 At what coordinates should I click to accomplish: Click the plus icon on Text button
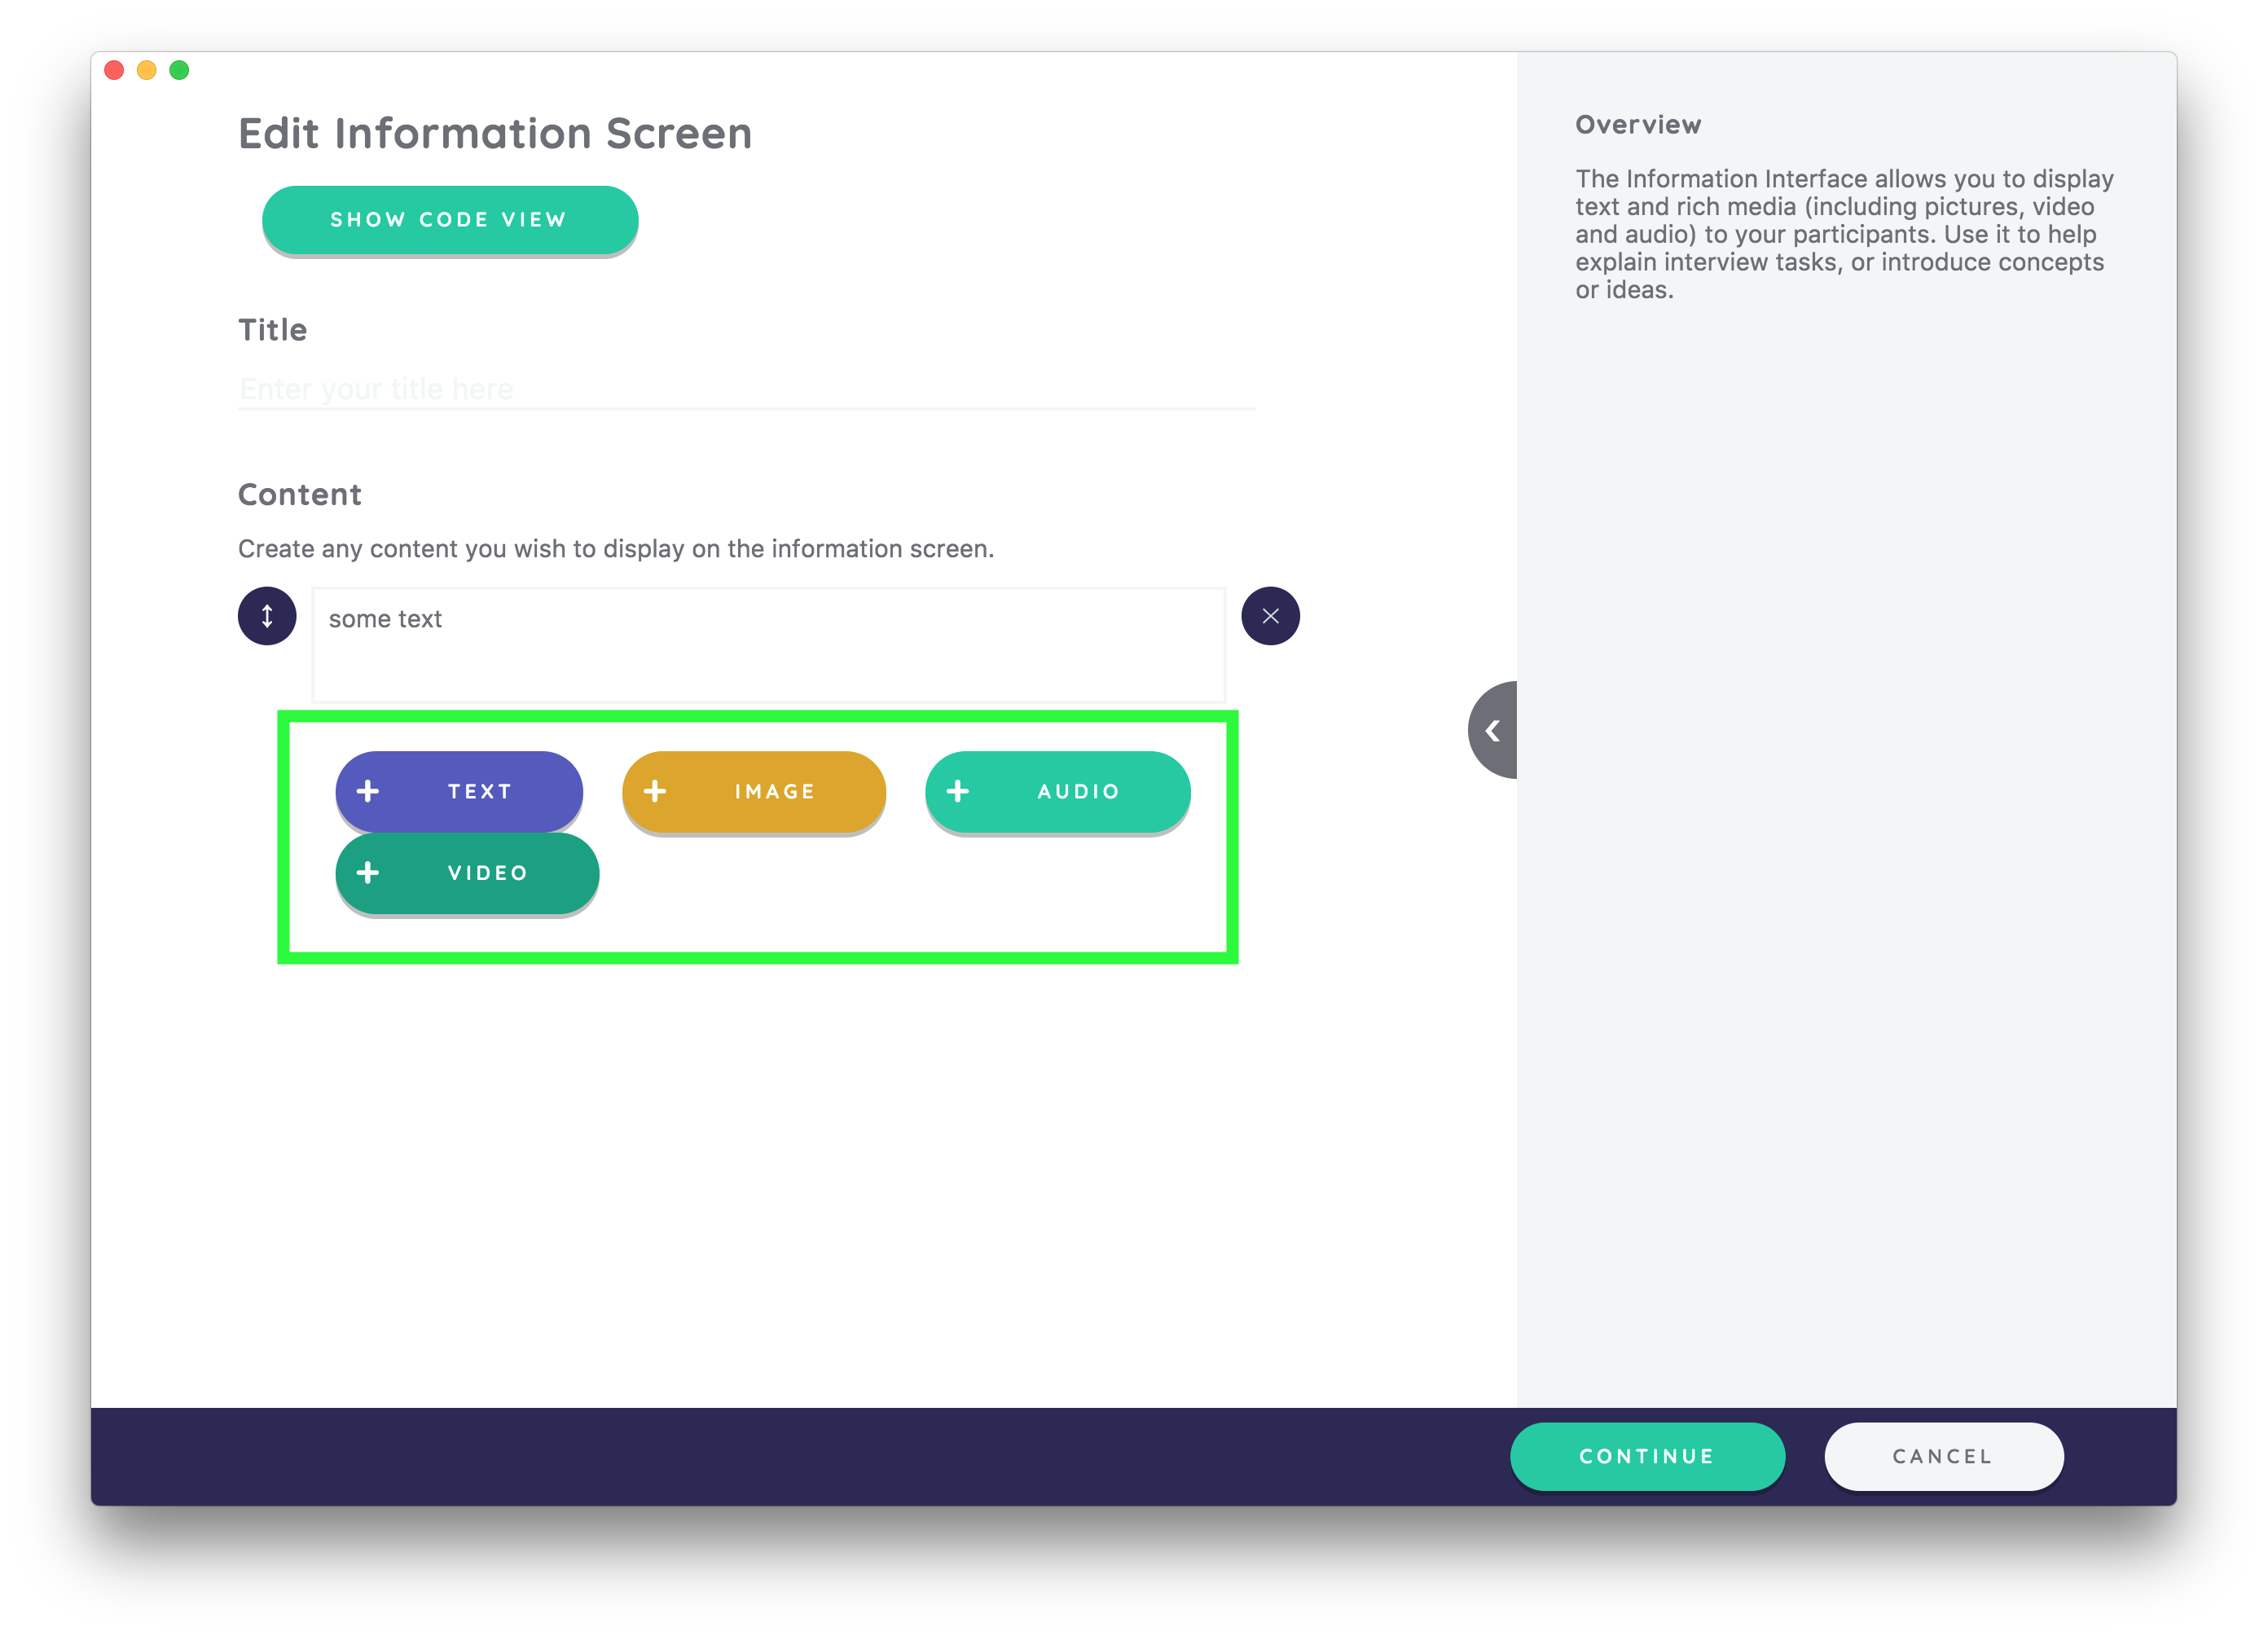368,791
